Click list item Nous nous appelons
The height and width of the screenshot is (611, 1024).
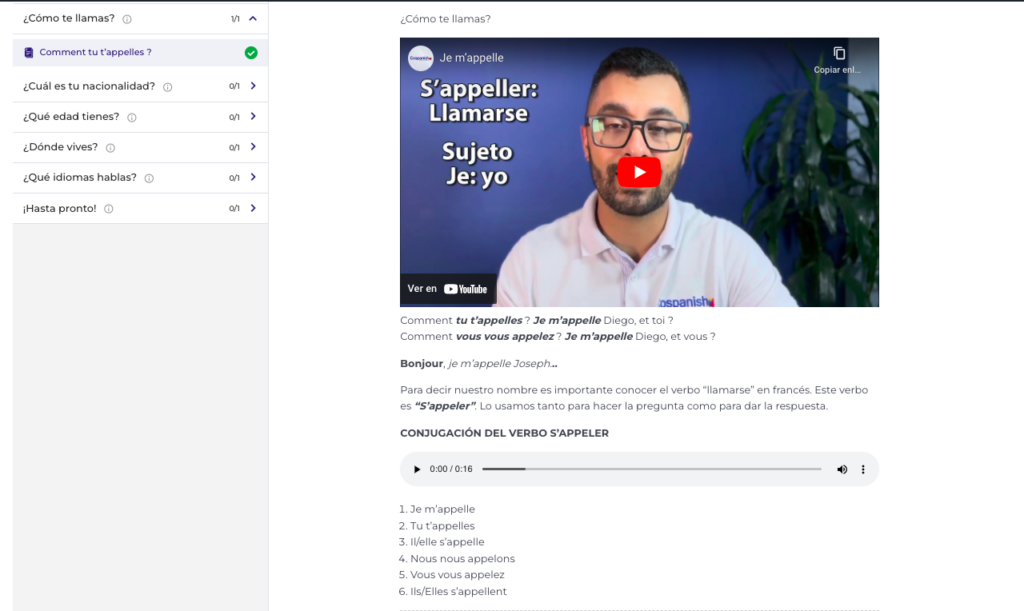coord(462,559)
